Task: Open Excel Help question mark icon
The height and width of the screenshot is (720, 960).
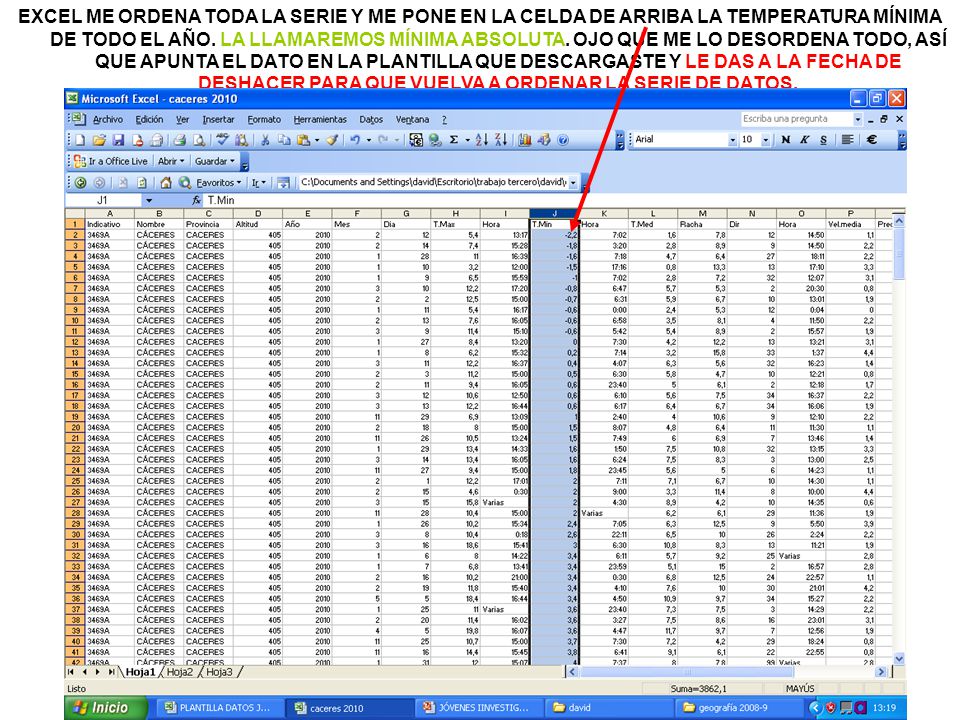Action: [563, 140]
